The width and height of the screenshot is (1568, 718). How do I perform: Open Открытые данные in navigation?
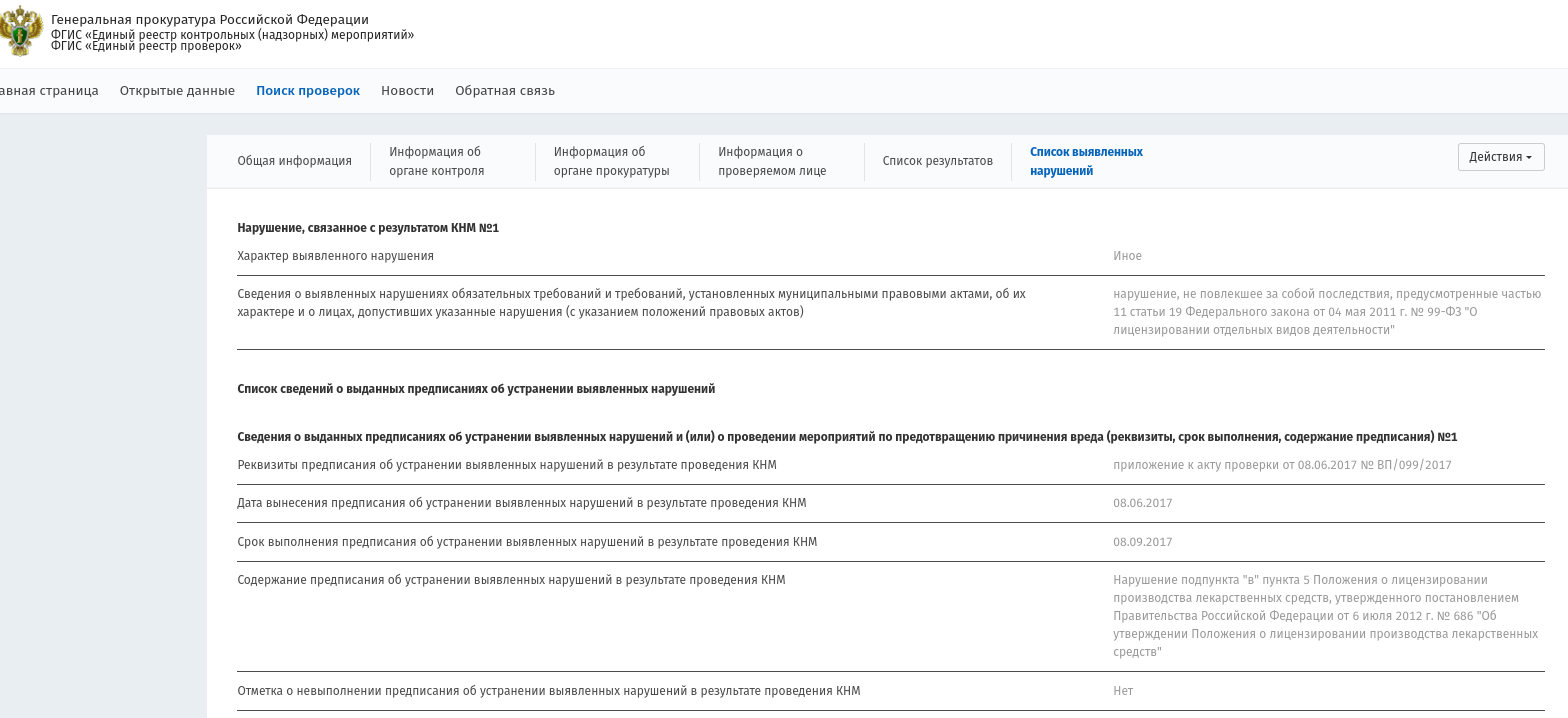(177, 91)
